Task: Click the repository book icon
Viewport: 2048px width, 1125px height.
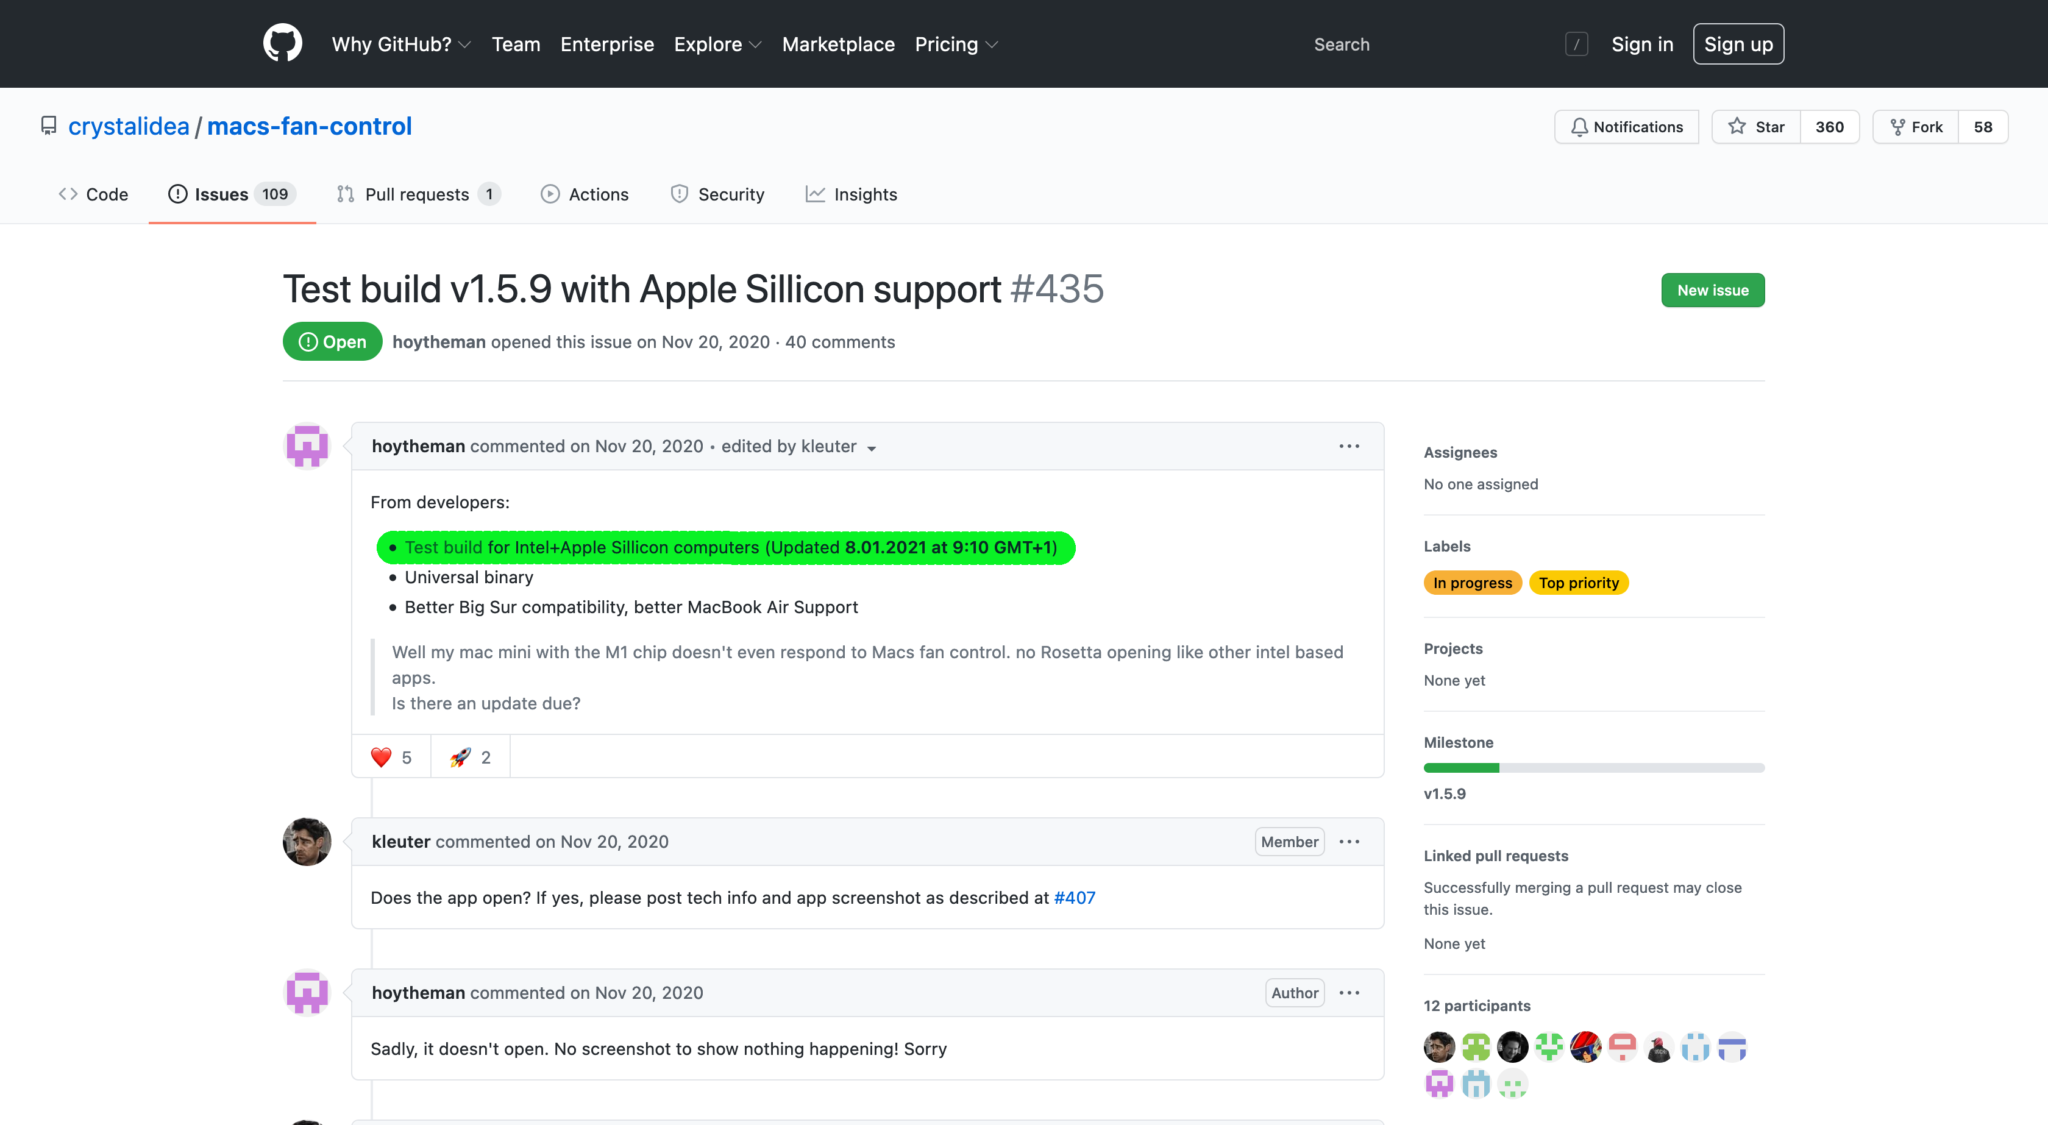Action: coord(48,126)
